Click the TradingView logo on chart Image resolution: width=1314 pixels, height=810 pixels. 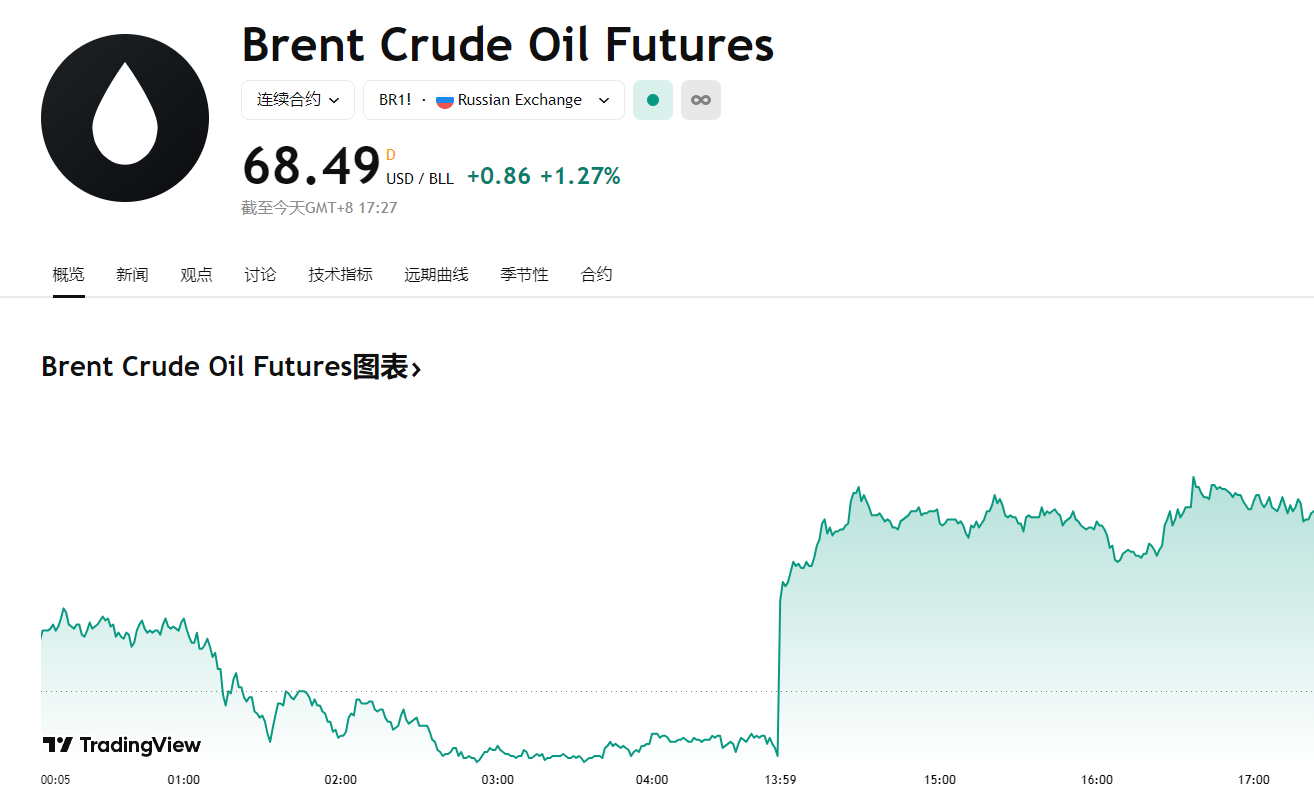[122, 745]
